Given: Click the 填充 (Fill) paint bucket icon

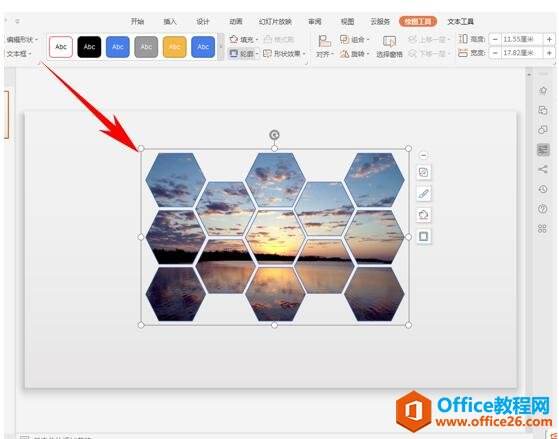Looking at the screenshot, I should click(x=234, y=39).
